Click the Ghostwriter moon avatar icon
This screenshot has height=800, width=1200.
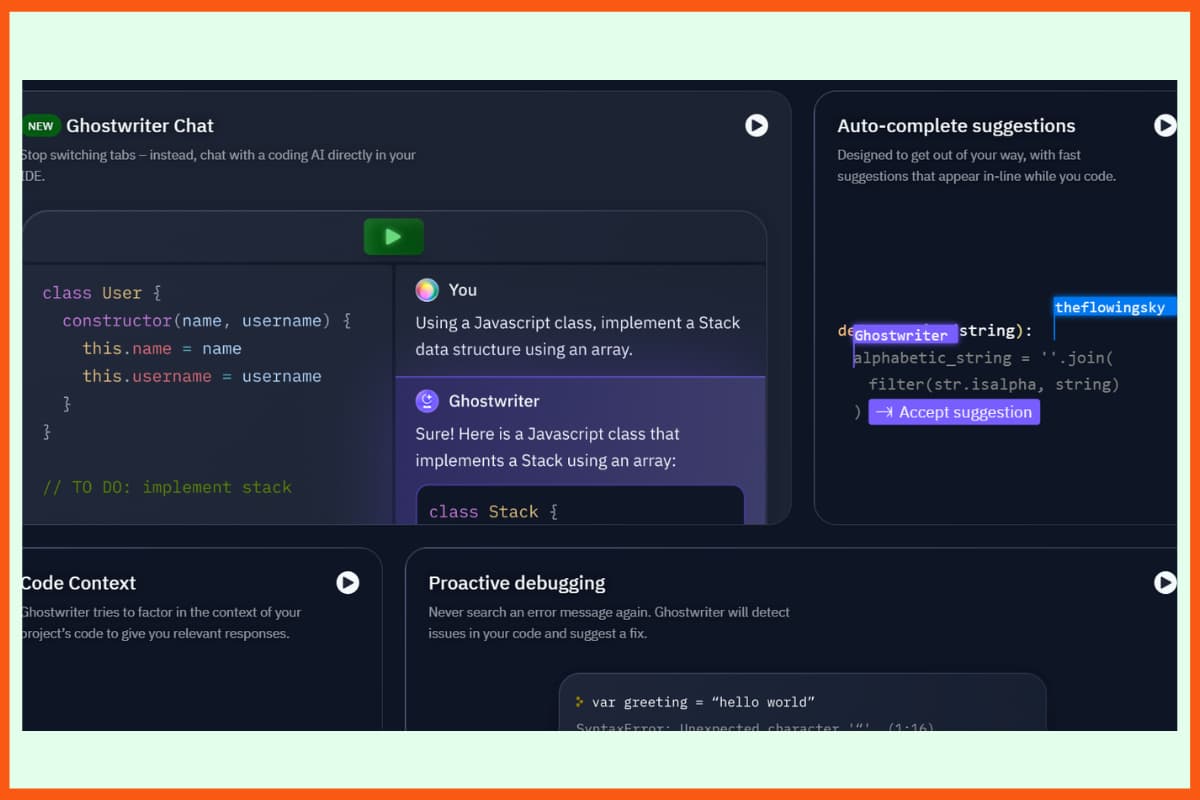coord(428,400)
